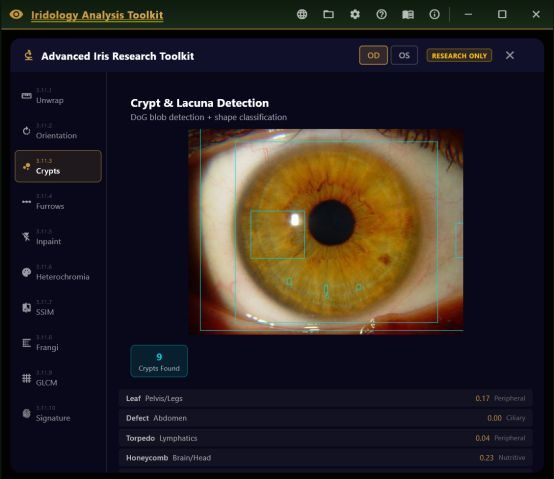Close the Advanced Iris Research Toolkit panel
554x479 pixels.
[x=509, y=55]
